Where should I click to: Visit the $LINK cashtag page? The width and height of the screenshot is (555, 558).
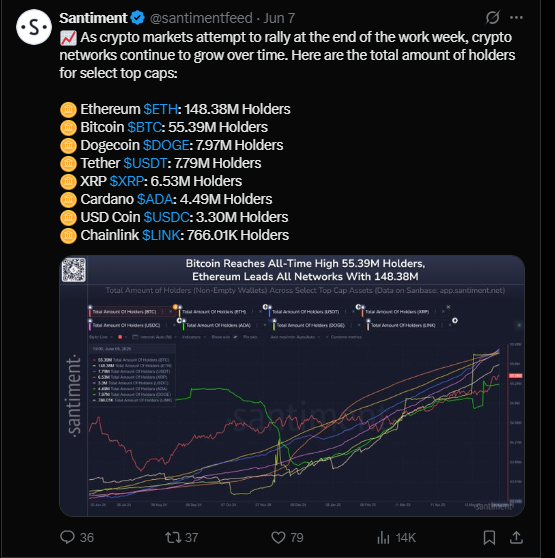[161, 235]
